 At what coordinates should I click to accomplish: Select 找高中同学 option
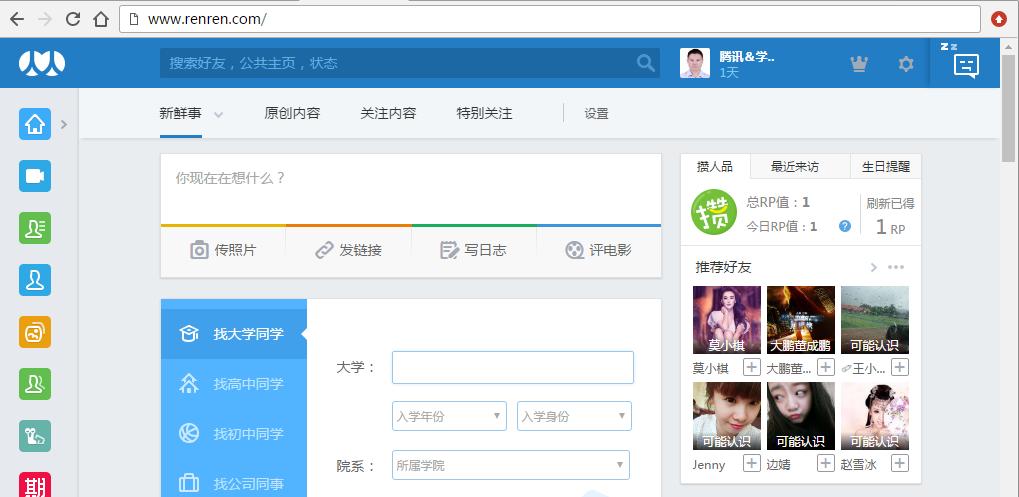pos(234,384)
